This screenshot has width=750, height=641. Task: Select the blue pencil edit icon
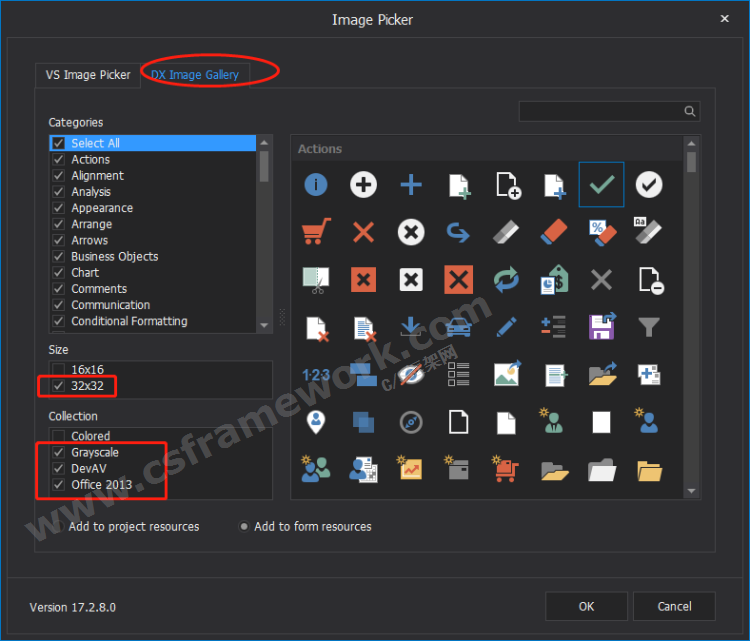pyautogui.click(x=506, y=326)
